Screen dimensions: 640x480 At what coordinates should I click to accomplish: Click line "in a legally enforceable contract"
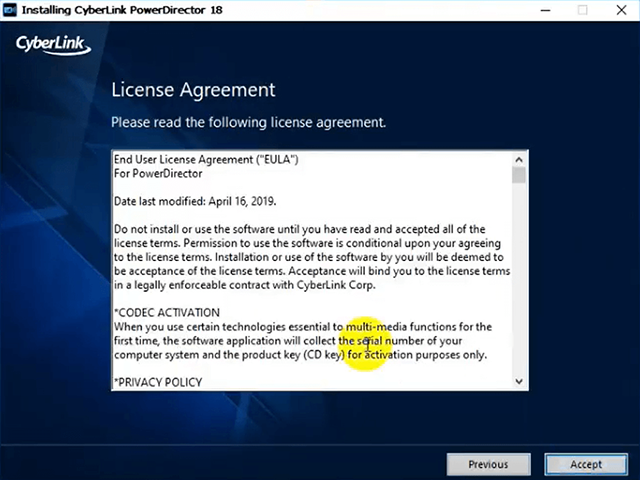[x=244, y=285]
